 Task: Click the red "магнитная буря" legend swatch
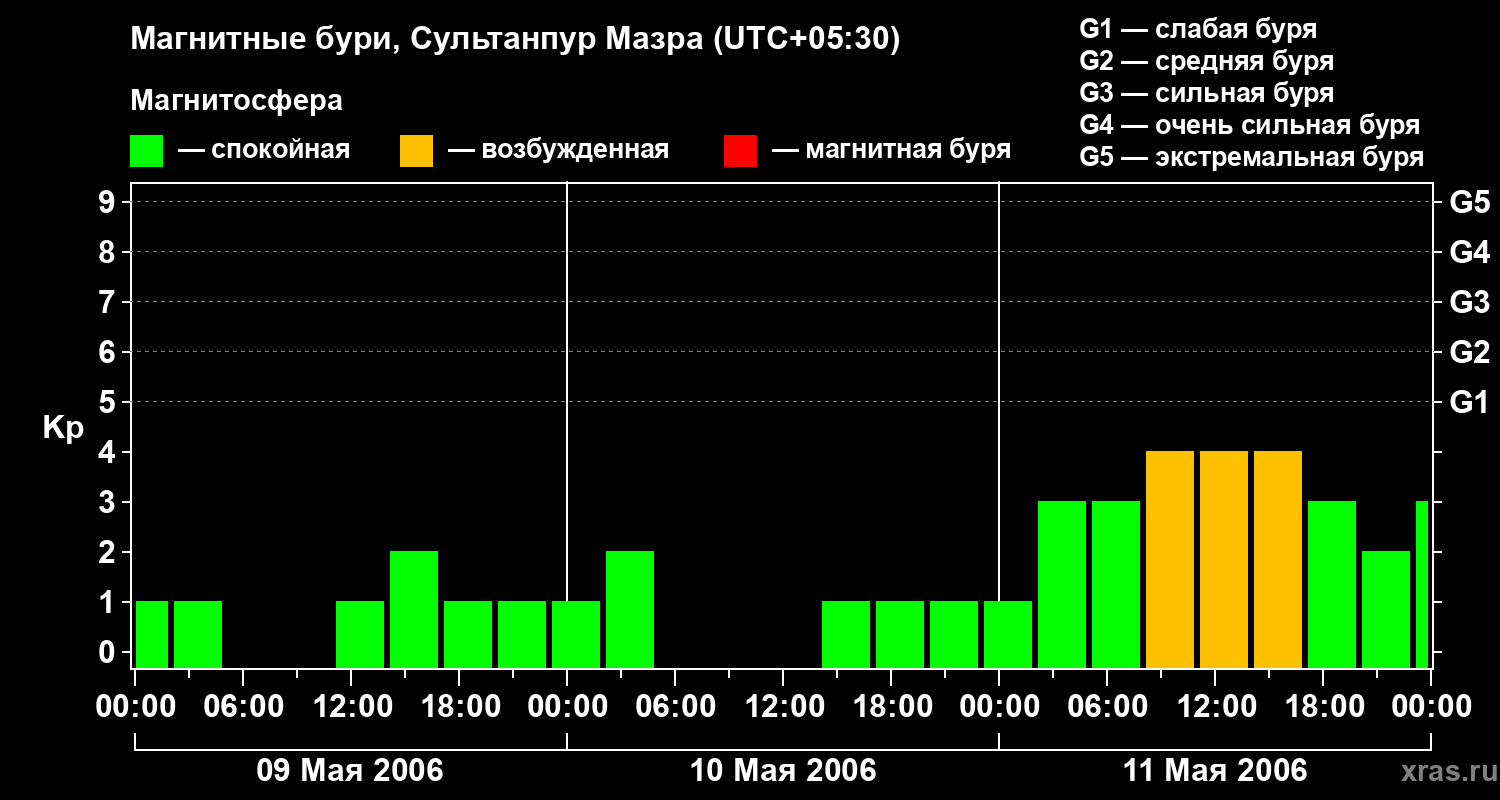point(740,151)
